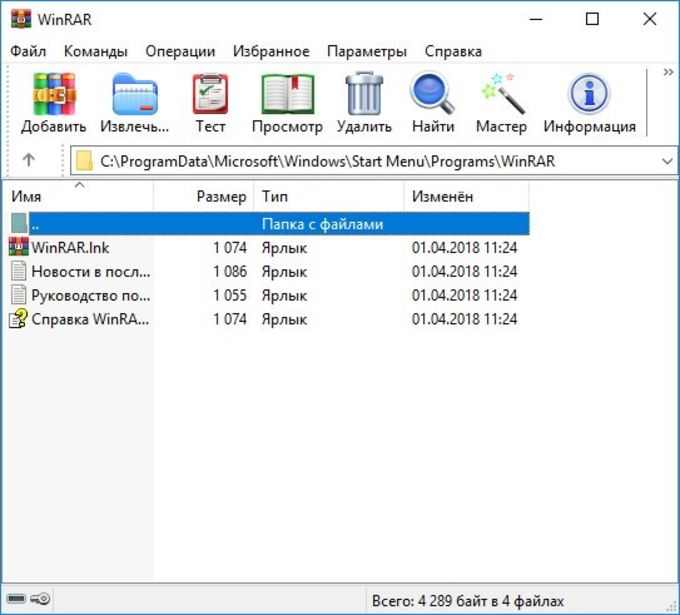The height and width of the screenshot is (615, 680).
Task: Click the Папка с файлами type text
Action: click(322, 224)
